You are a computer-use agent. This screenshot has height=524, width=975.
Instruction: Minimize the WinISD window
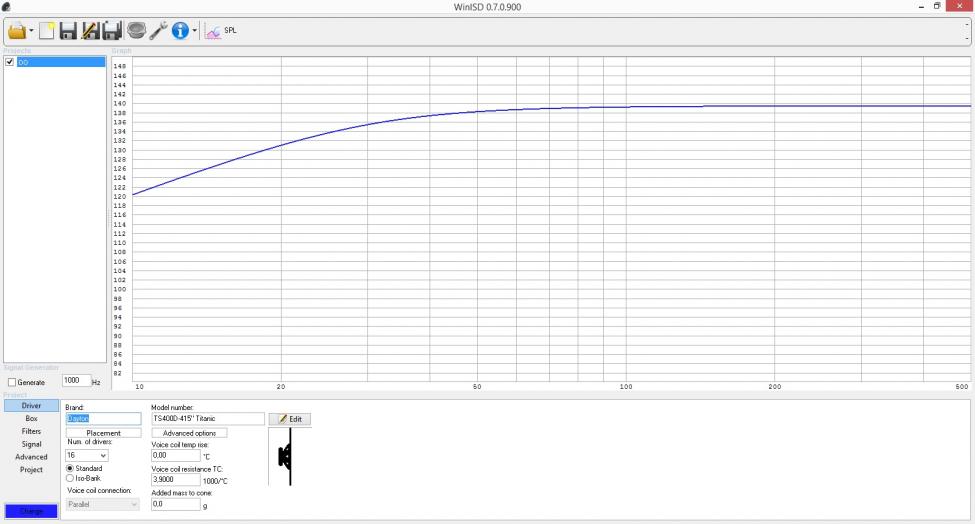921,6
